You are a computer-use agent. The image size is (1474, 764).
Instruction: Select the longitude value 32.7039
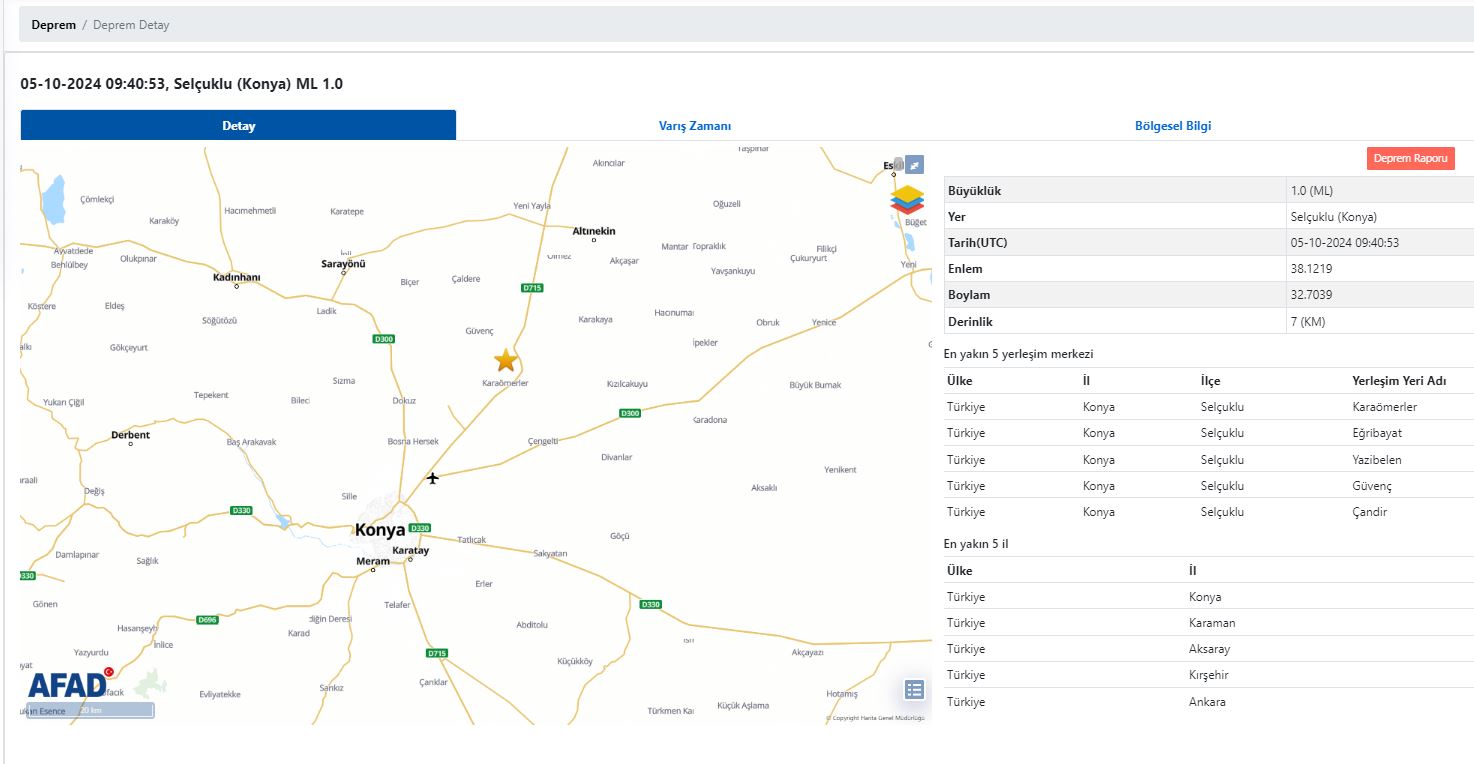1311,295
